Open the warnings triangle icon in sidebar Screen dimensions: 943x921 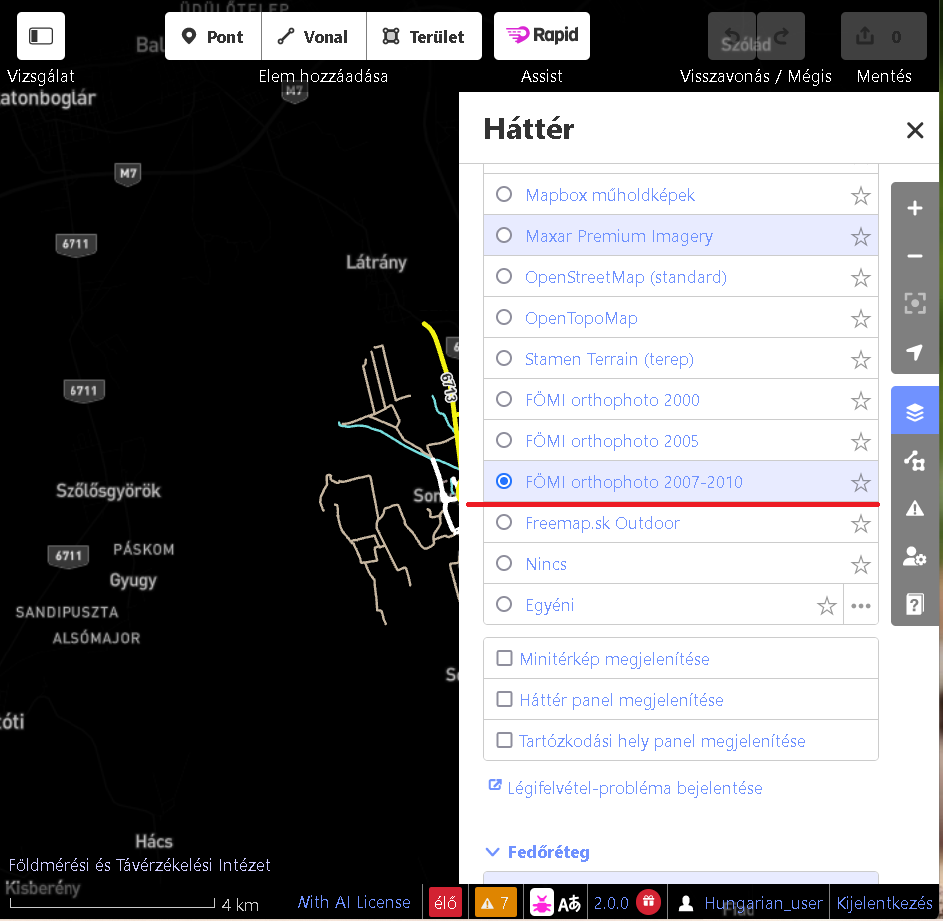coord(914,507)
